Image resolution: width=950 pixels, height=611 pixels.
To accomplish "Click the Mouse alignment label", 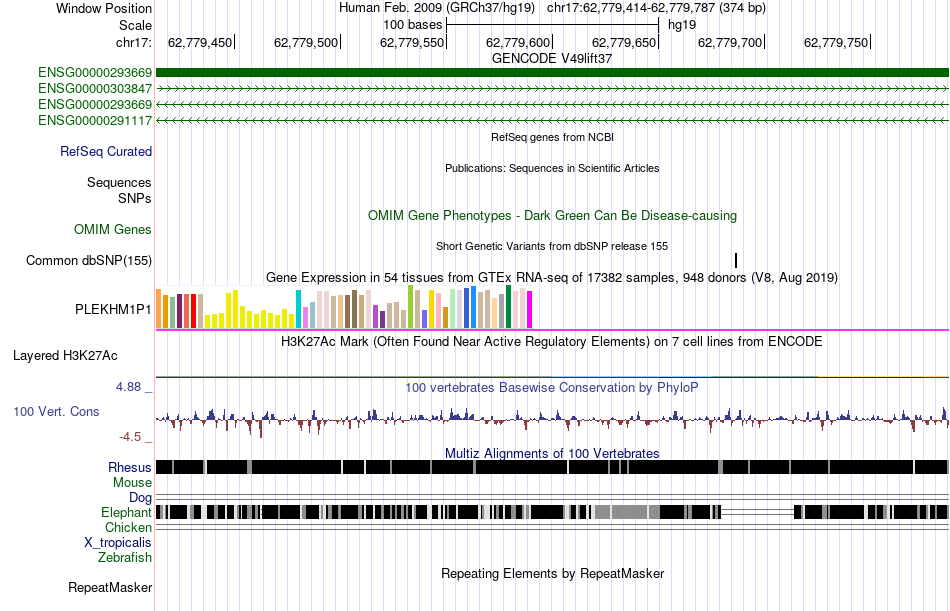I will [132, 482].
